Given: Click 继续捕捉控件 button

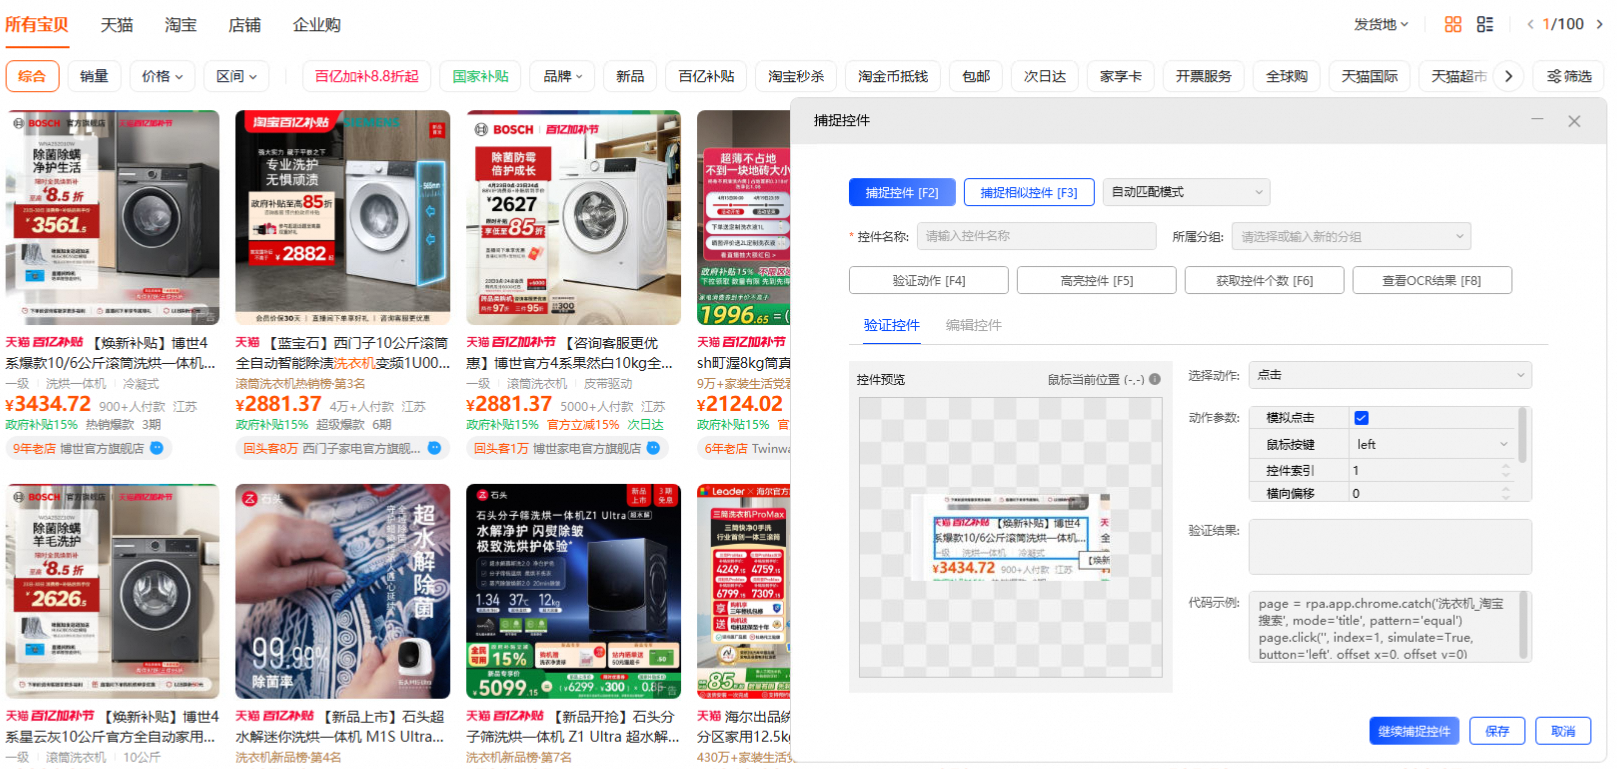Looking at the screenshot, I should coord(1414,731).
